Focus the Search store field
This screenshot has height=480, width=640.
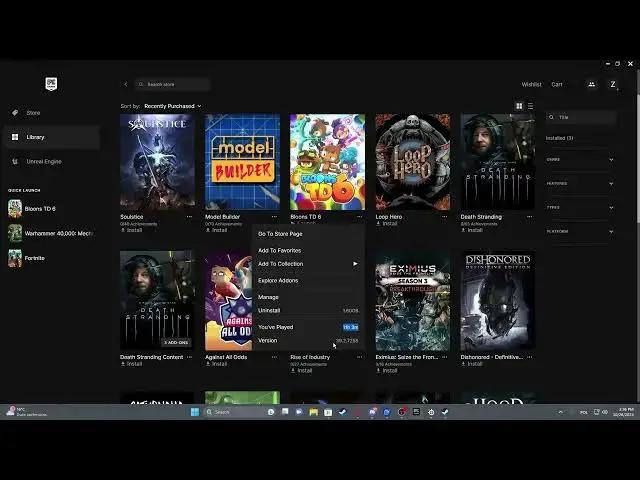(x=173, y=84)
